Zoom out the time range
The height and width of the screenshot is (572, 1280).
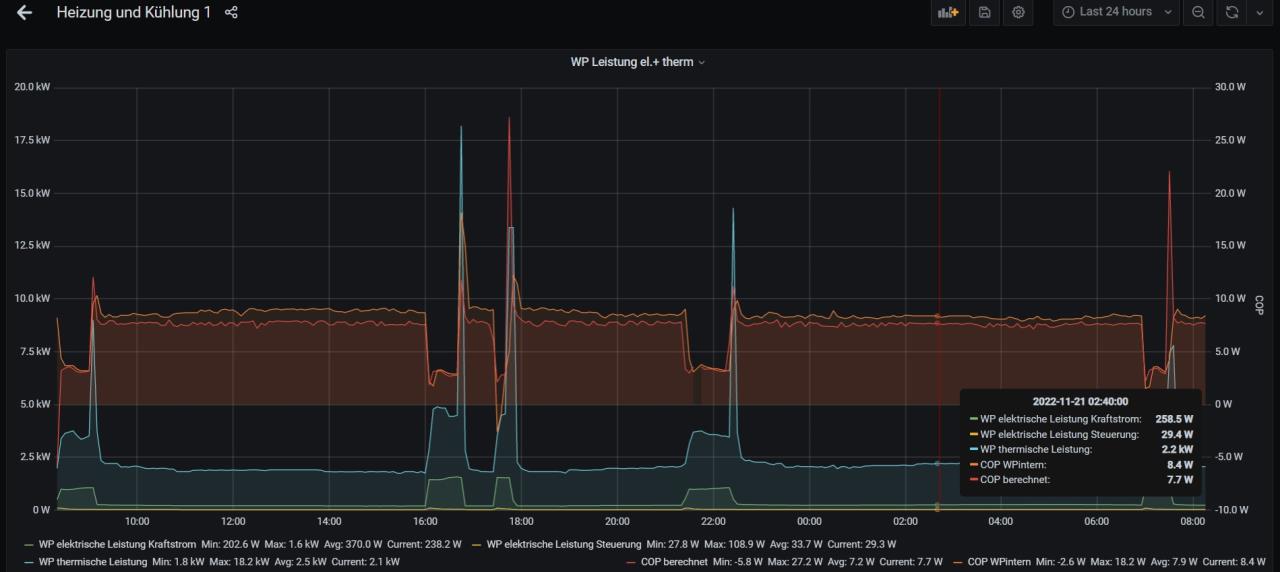pyautogui.click(x=1198, y=12)
